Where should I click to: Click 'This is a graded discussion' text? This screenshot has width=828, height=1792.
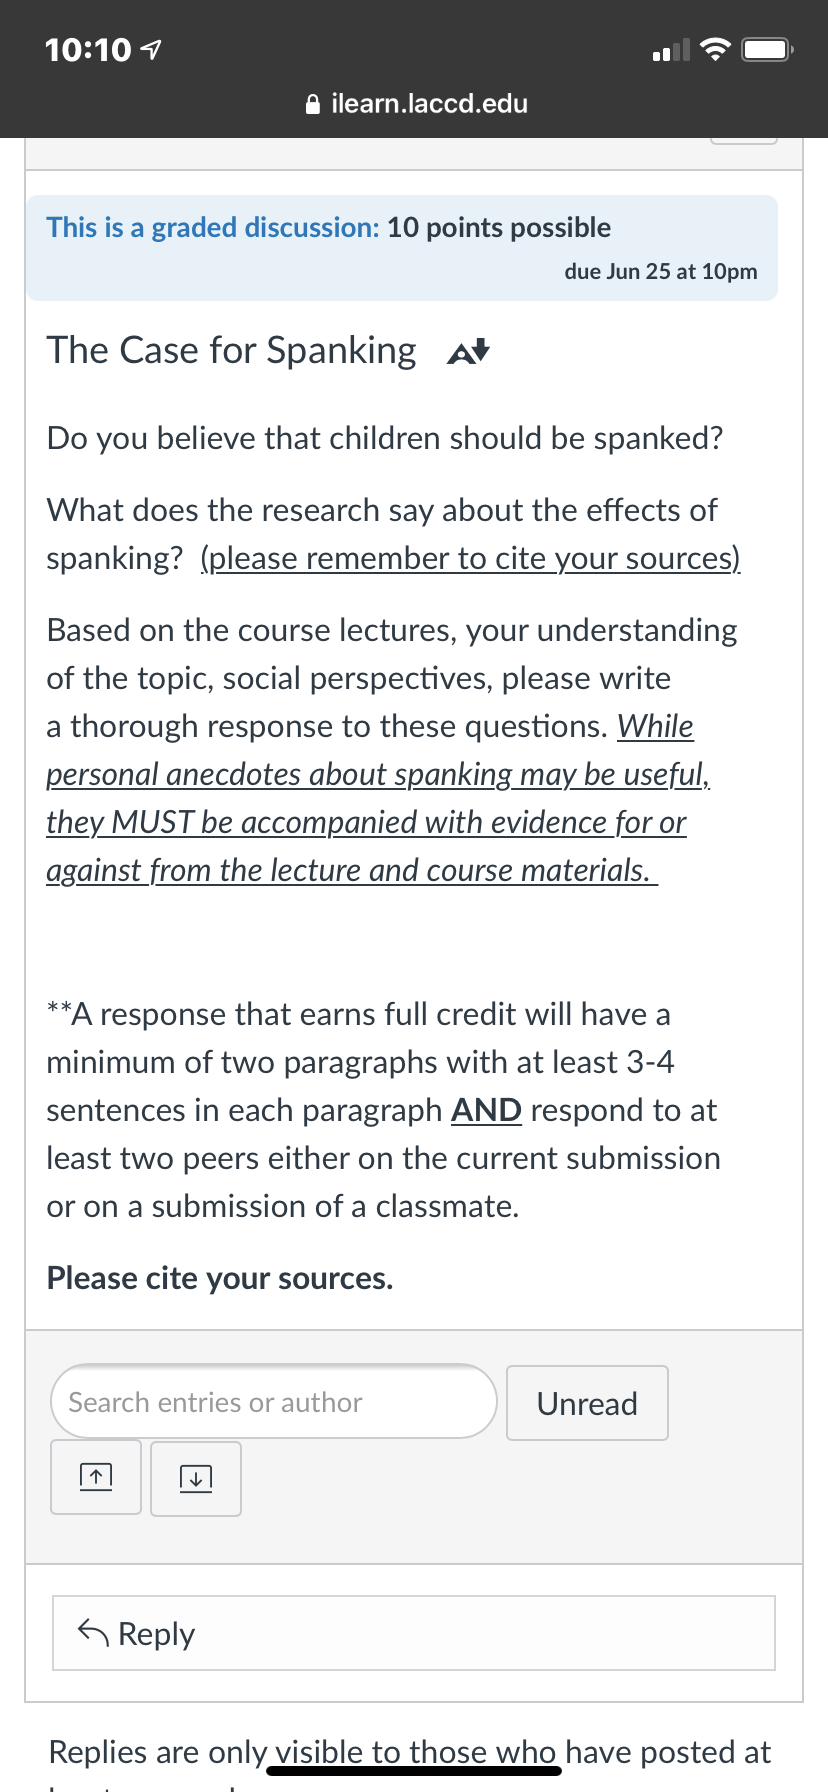tap(213, 228)
